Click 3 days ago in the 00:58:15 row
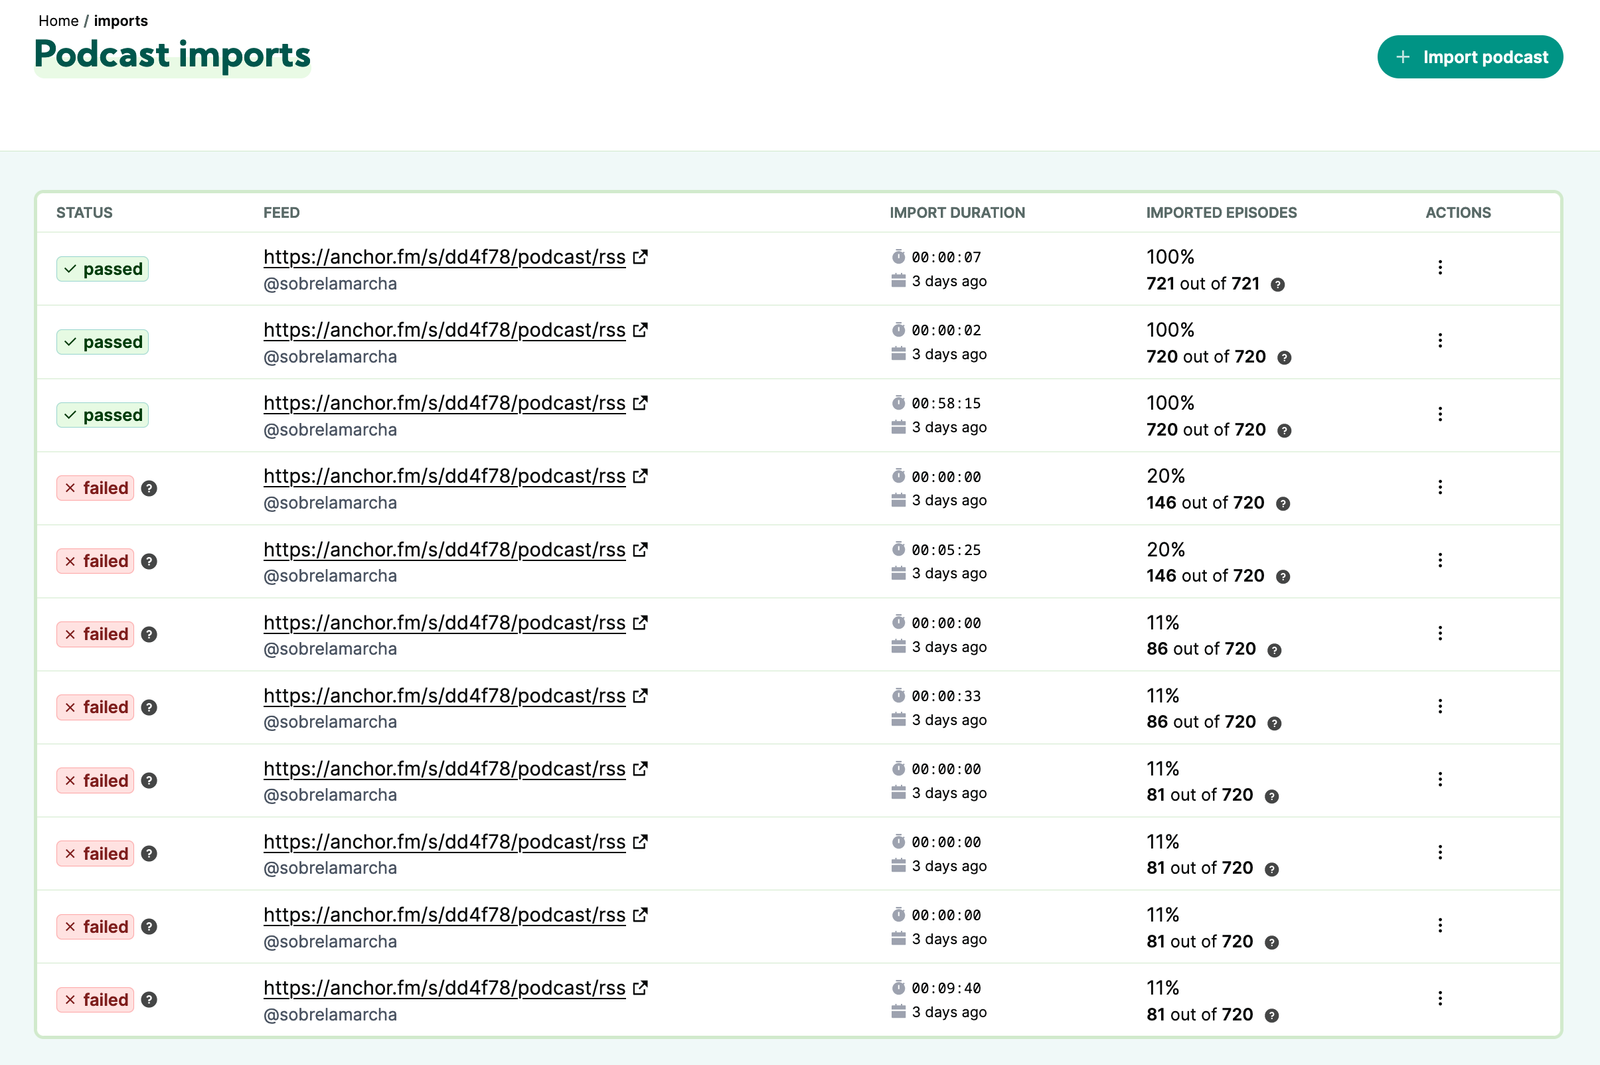Screen dimensions: 1600x1065 [x=949, y=427]
